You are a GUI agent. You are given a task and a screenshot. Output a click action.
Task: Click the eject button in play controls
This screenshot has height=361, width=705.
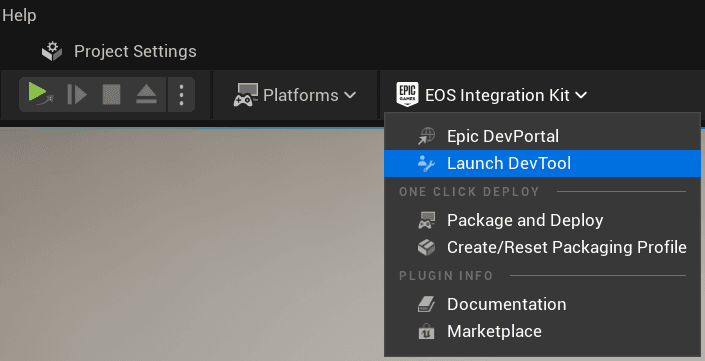coord(146,95)
